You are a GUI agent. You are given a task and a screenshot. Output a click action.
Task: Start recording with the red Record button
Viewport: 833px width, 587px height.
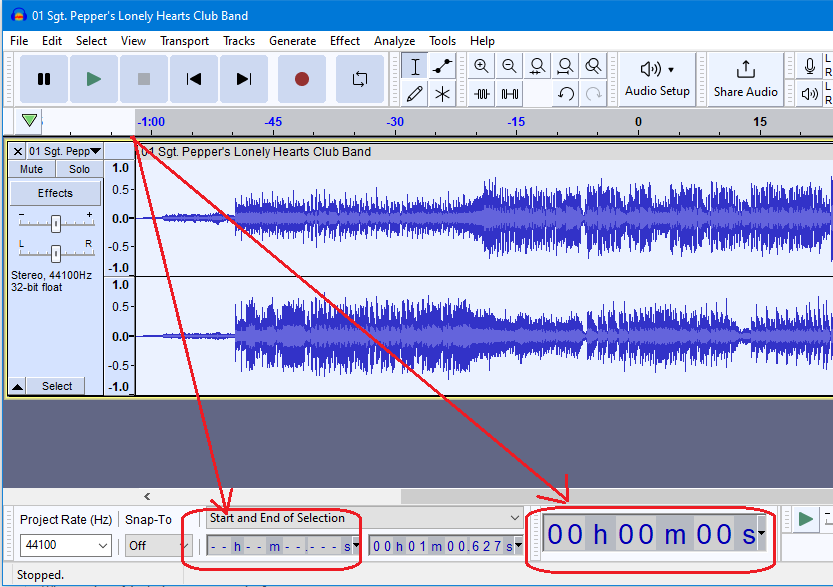click(302, 79)
